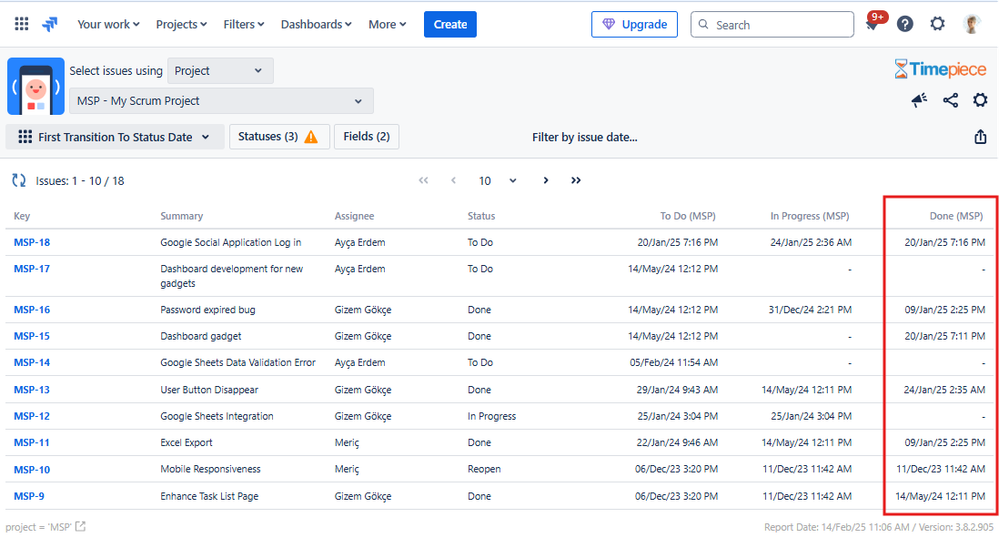Screen dimensions: 999x540
Task: Click summary Google Social Application Log in
Action: [231, 242]
